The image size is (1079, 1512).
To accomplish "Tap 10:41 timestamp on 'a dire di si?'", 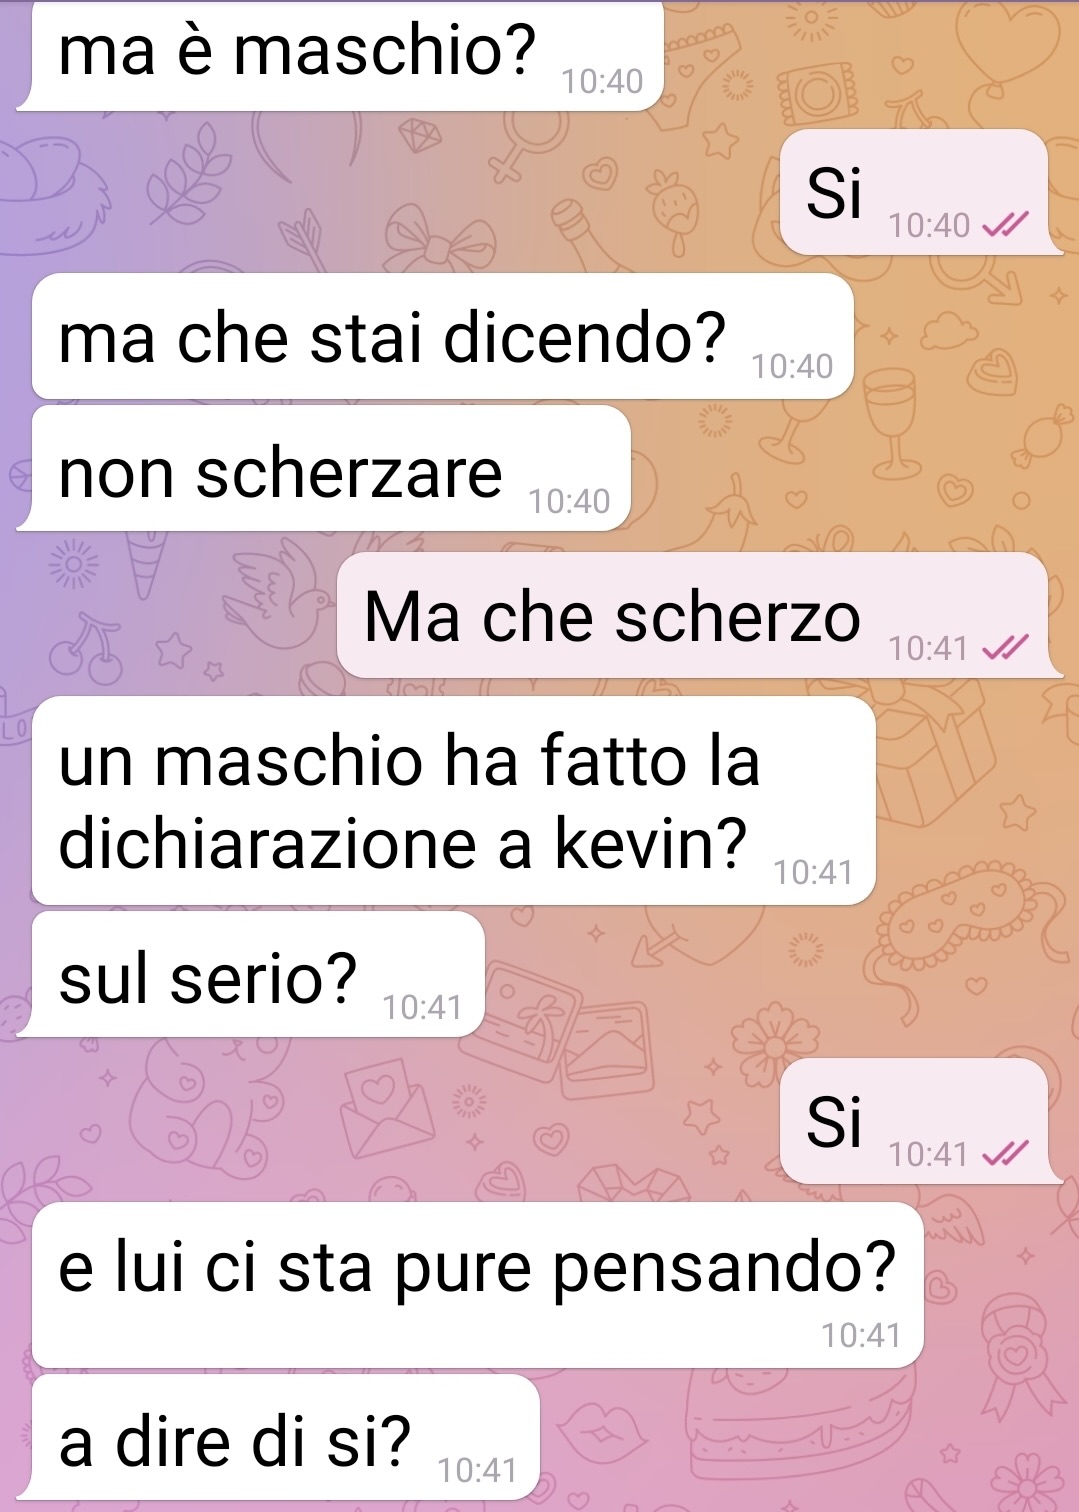I will pyautogui.click(x=477, y=1470).
